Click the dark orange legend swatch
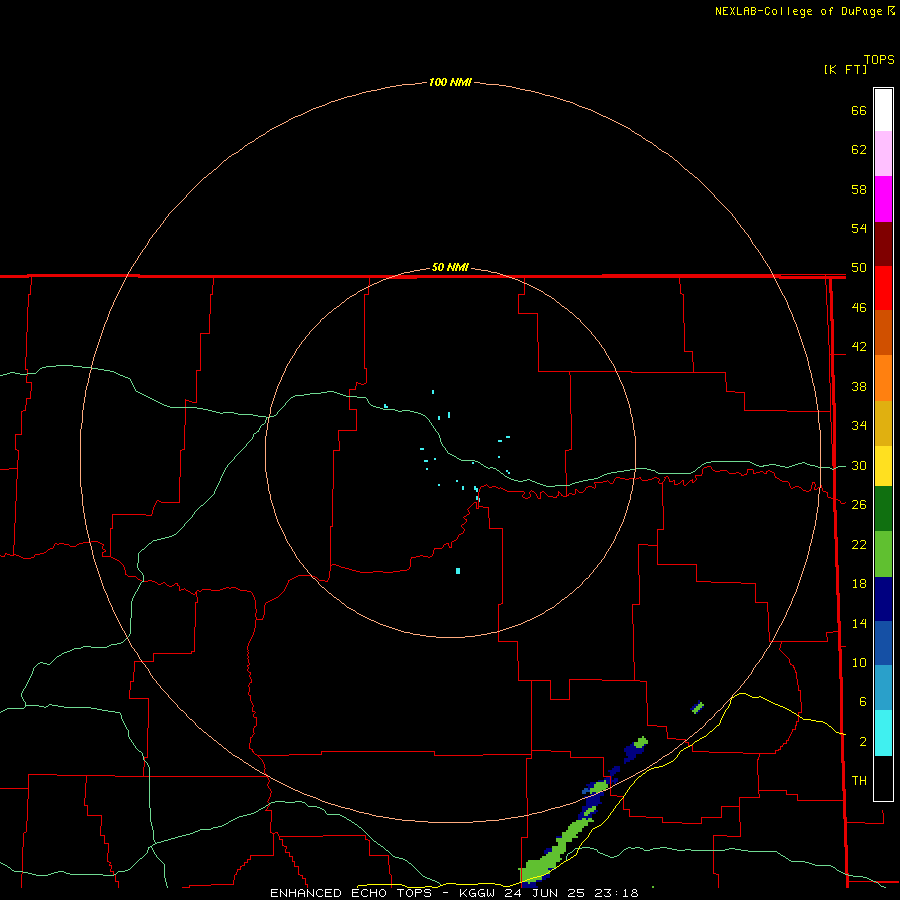This screenshot has width=900, height=900. coord(883,332)
